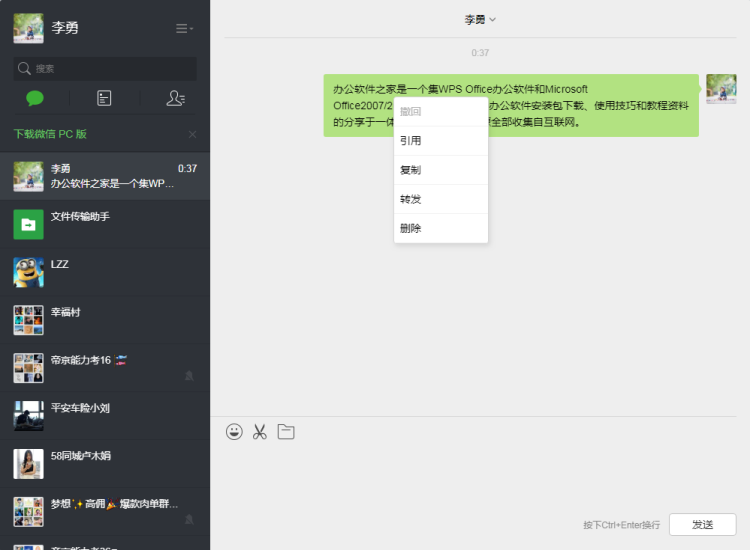This screenshot has height=550, width=750.
Task: Open the 58同城卢木娟 conversation
Action: pyautogui.click(x=105, y=463)
